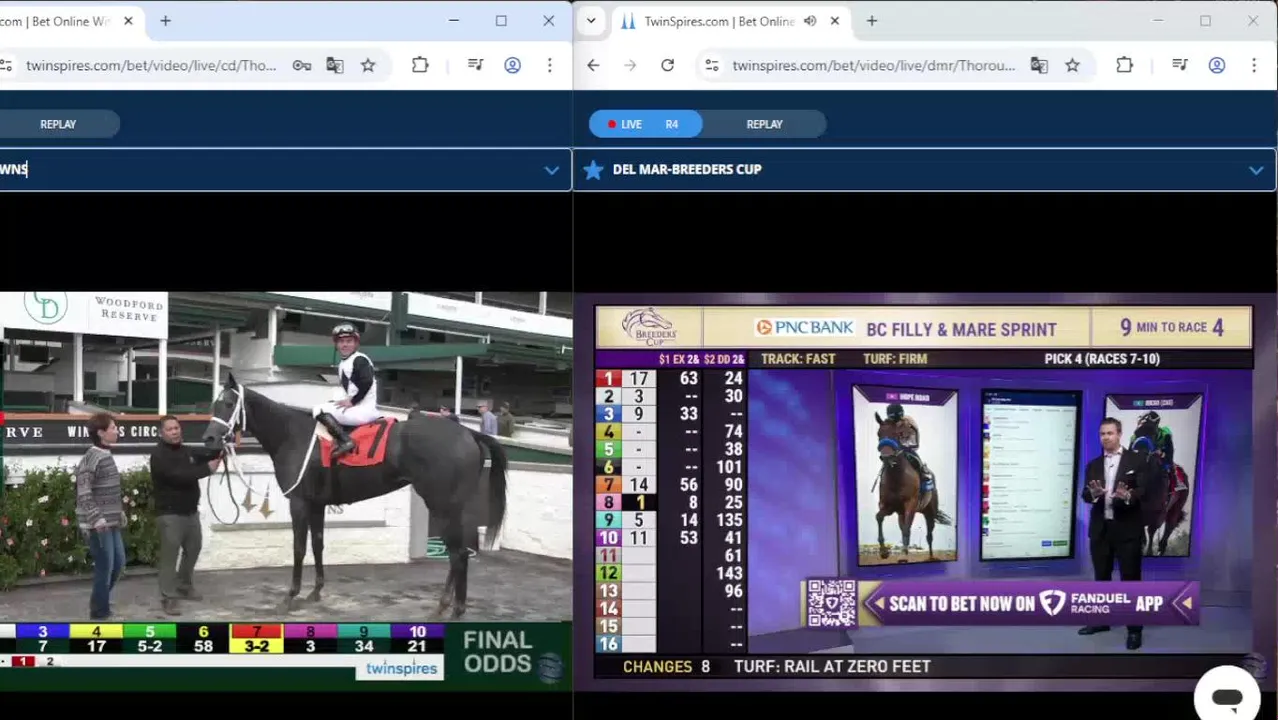Open Chrome three-dot menu in right window

pos(1253,65)
